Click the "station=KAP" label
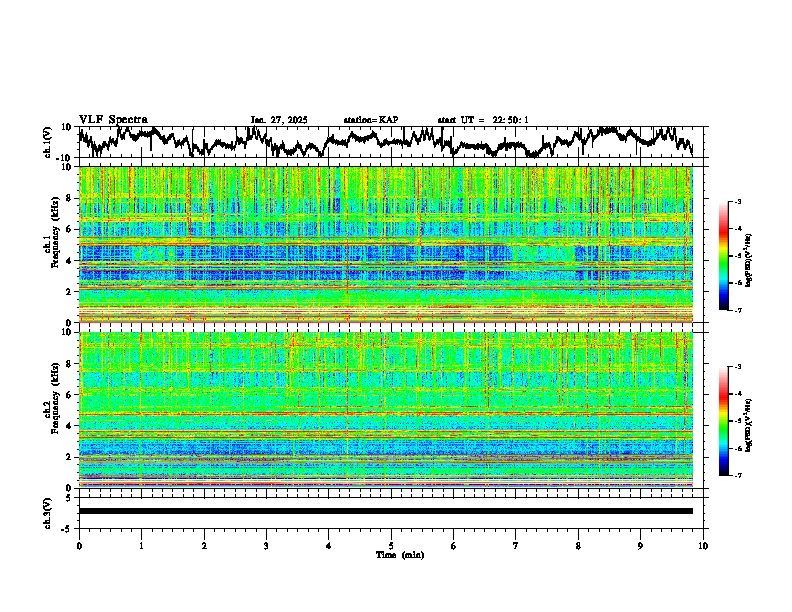Viewport: 792px width, 612px height. click(x=371, y=120)
